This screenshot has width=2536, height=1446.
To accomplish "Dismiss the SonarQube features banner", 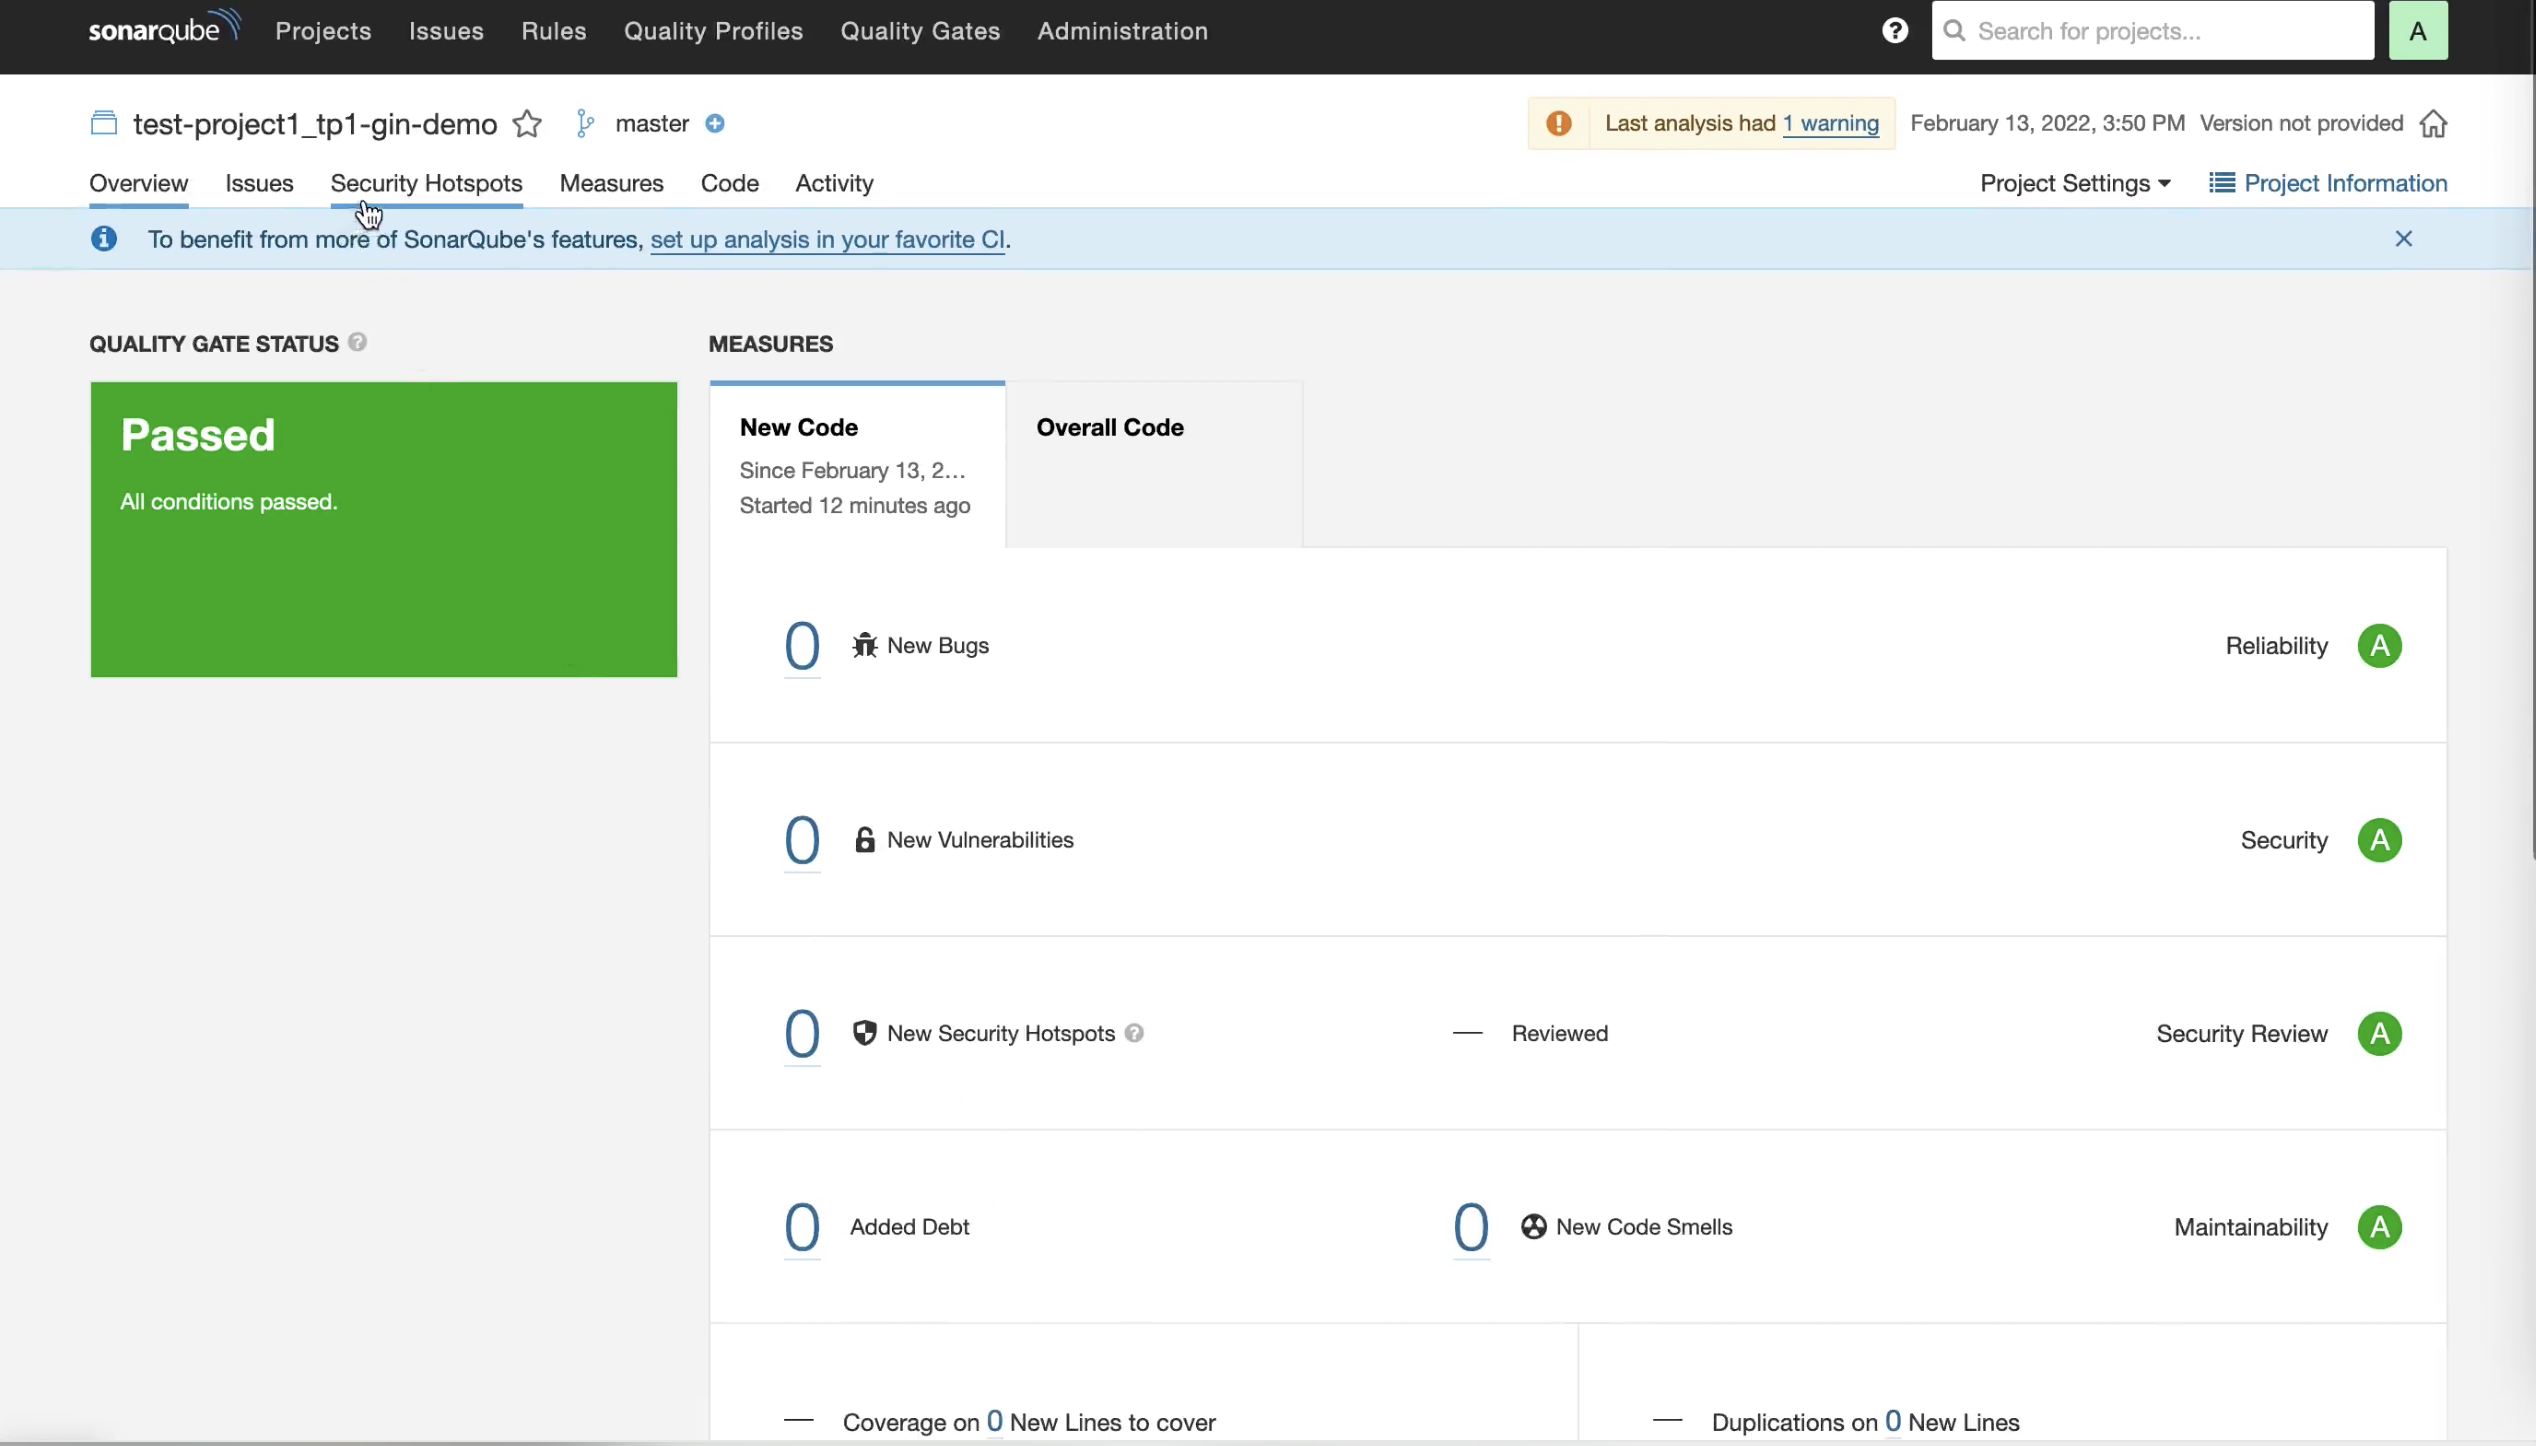I will pyautogui.click(x=2403, y=238).
